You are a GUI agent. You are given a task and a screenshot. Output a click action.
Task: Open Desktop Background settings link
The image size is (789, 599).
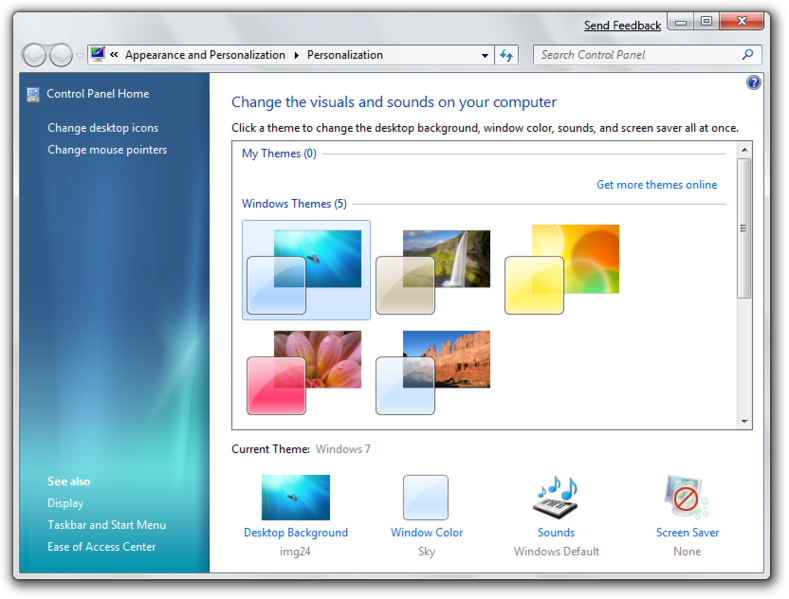(x=296, y=533)
